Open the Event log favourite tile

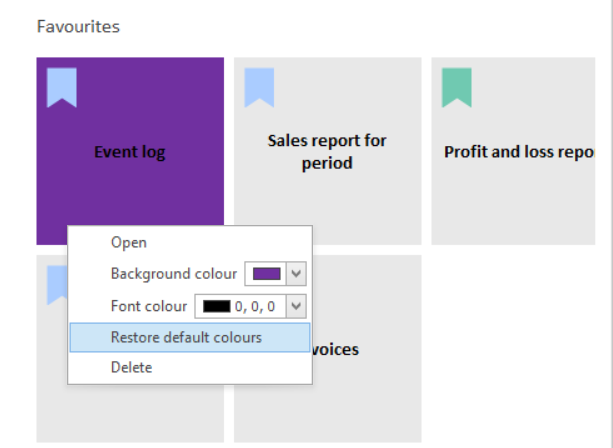130,152
